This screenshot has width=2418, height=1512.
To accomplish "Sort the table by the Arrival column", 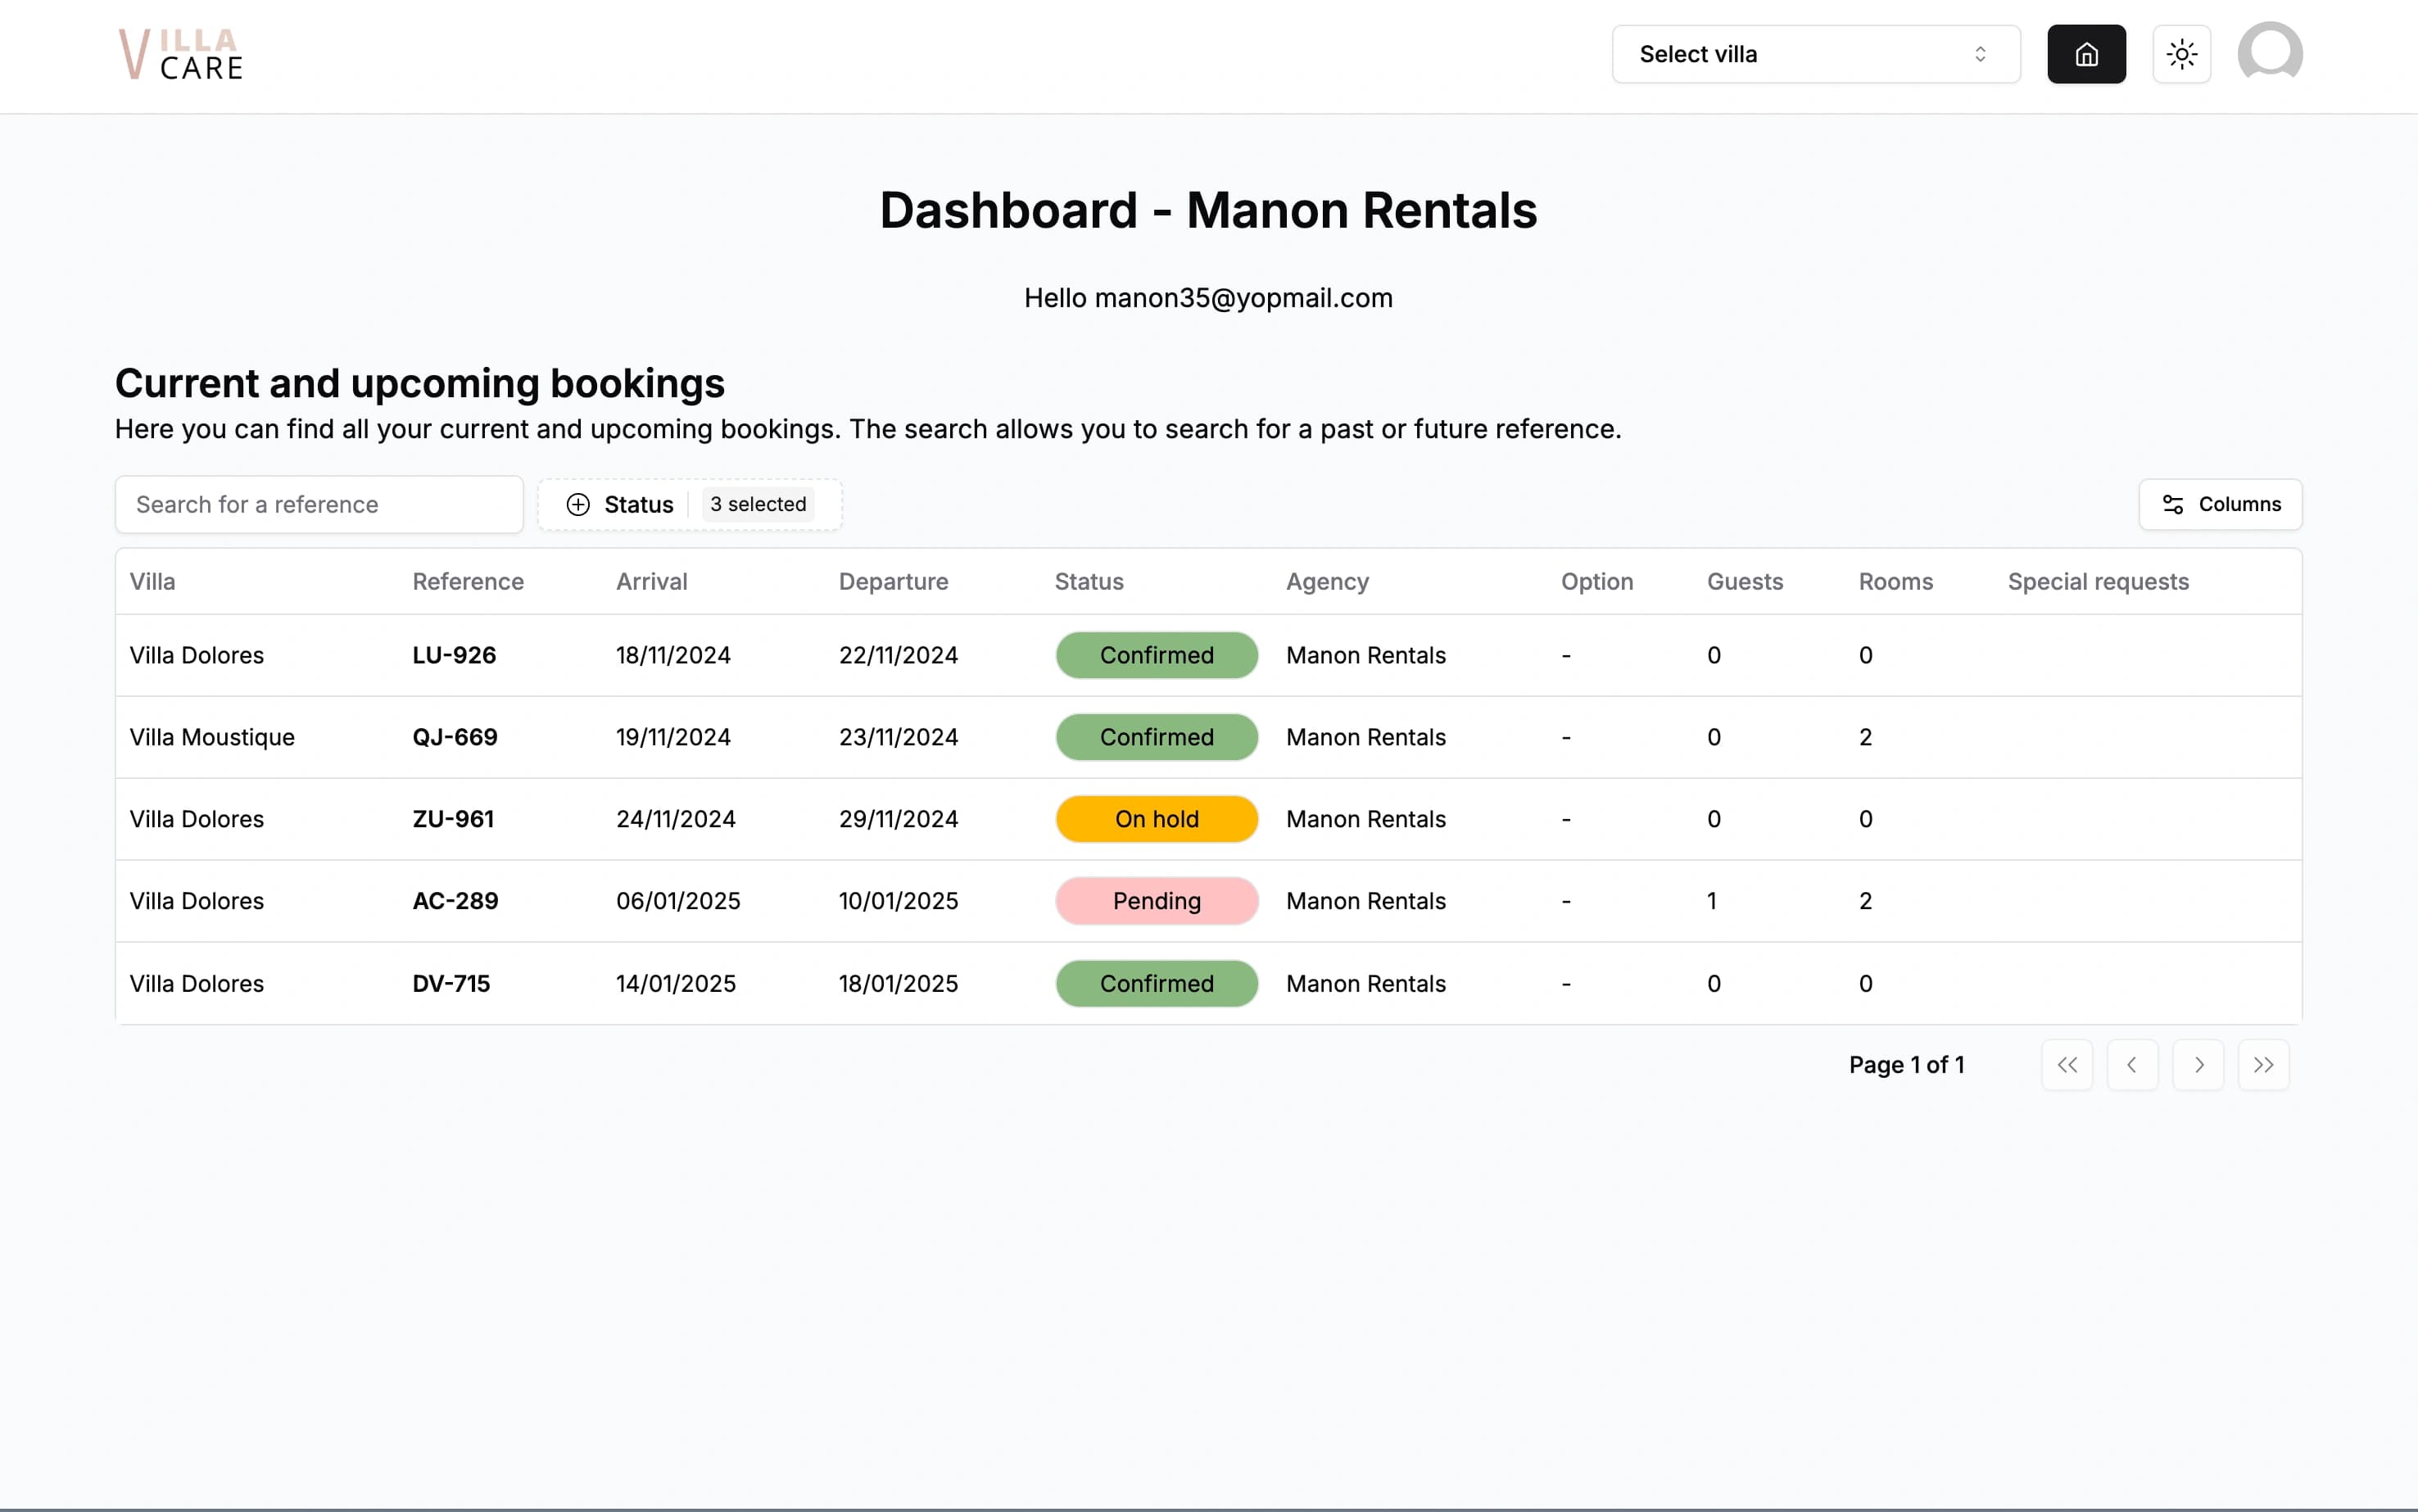I will pyautogui.click(x=651, y=581).
